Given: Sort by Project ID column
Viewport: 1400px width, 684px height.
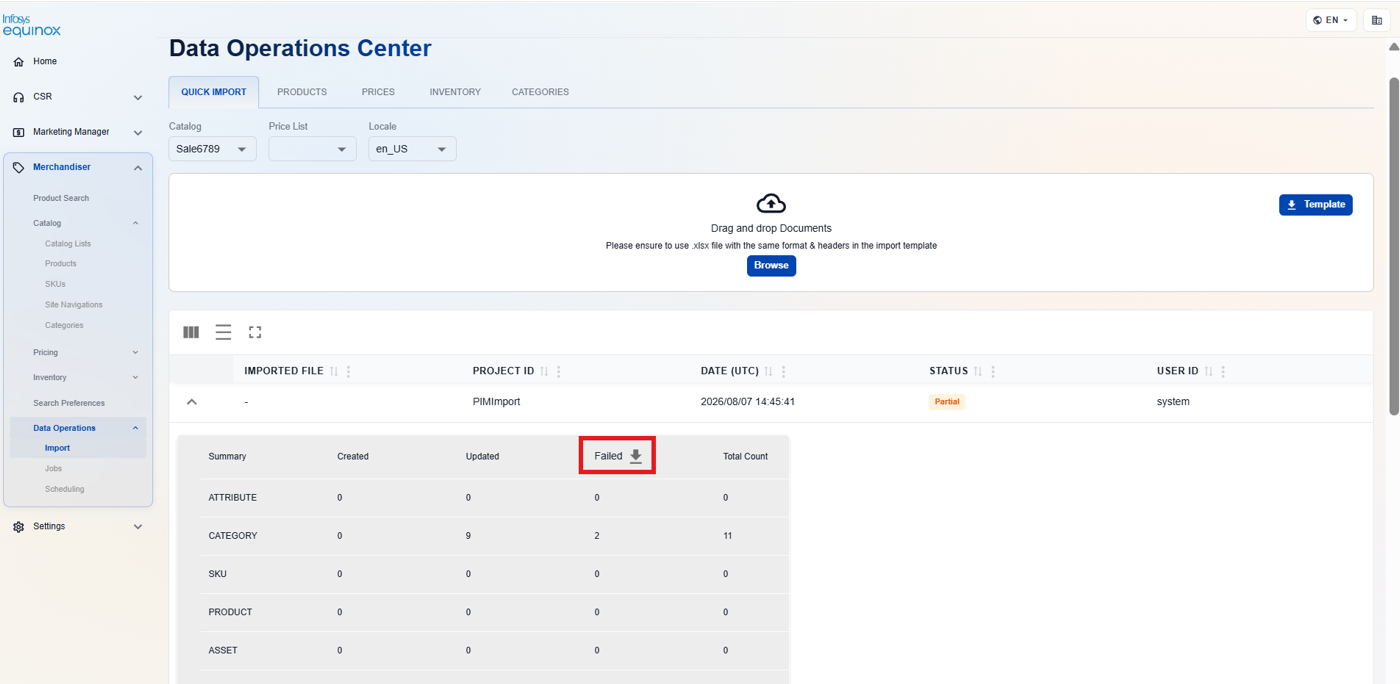Looking at the screenshot, I should 544,371.
